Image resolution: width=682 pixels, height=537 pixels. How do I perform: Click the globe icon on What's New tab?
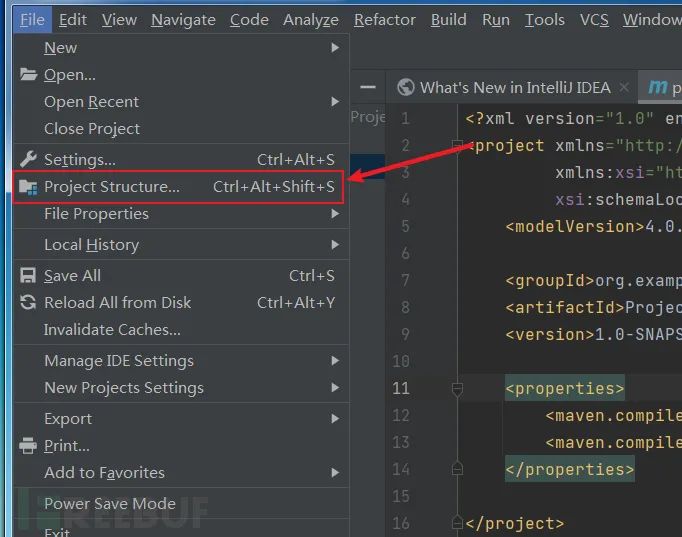click(406, 87)
